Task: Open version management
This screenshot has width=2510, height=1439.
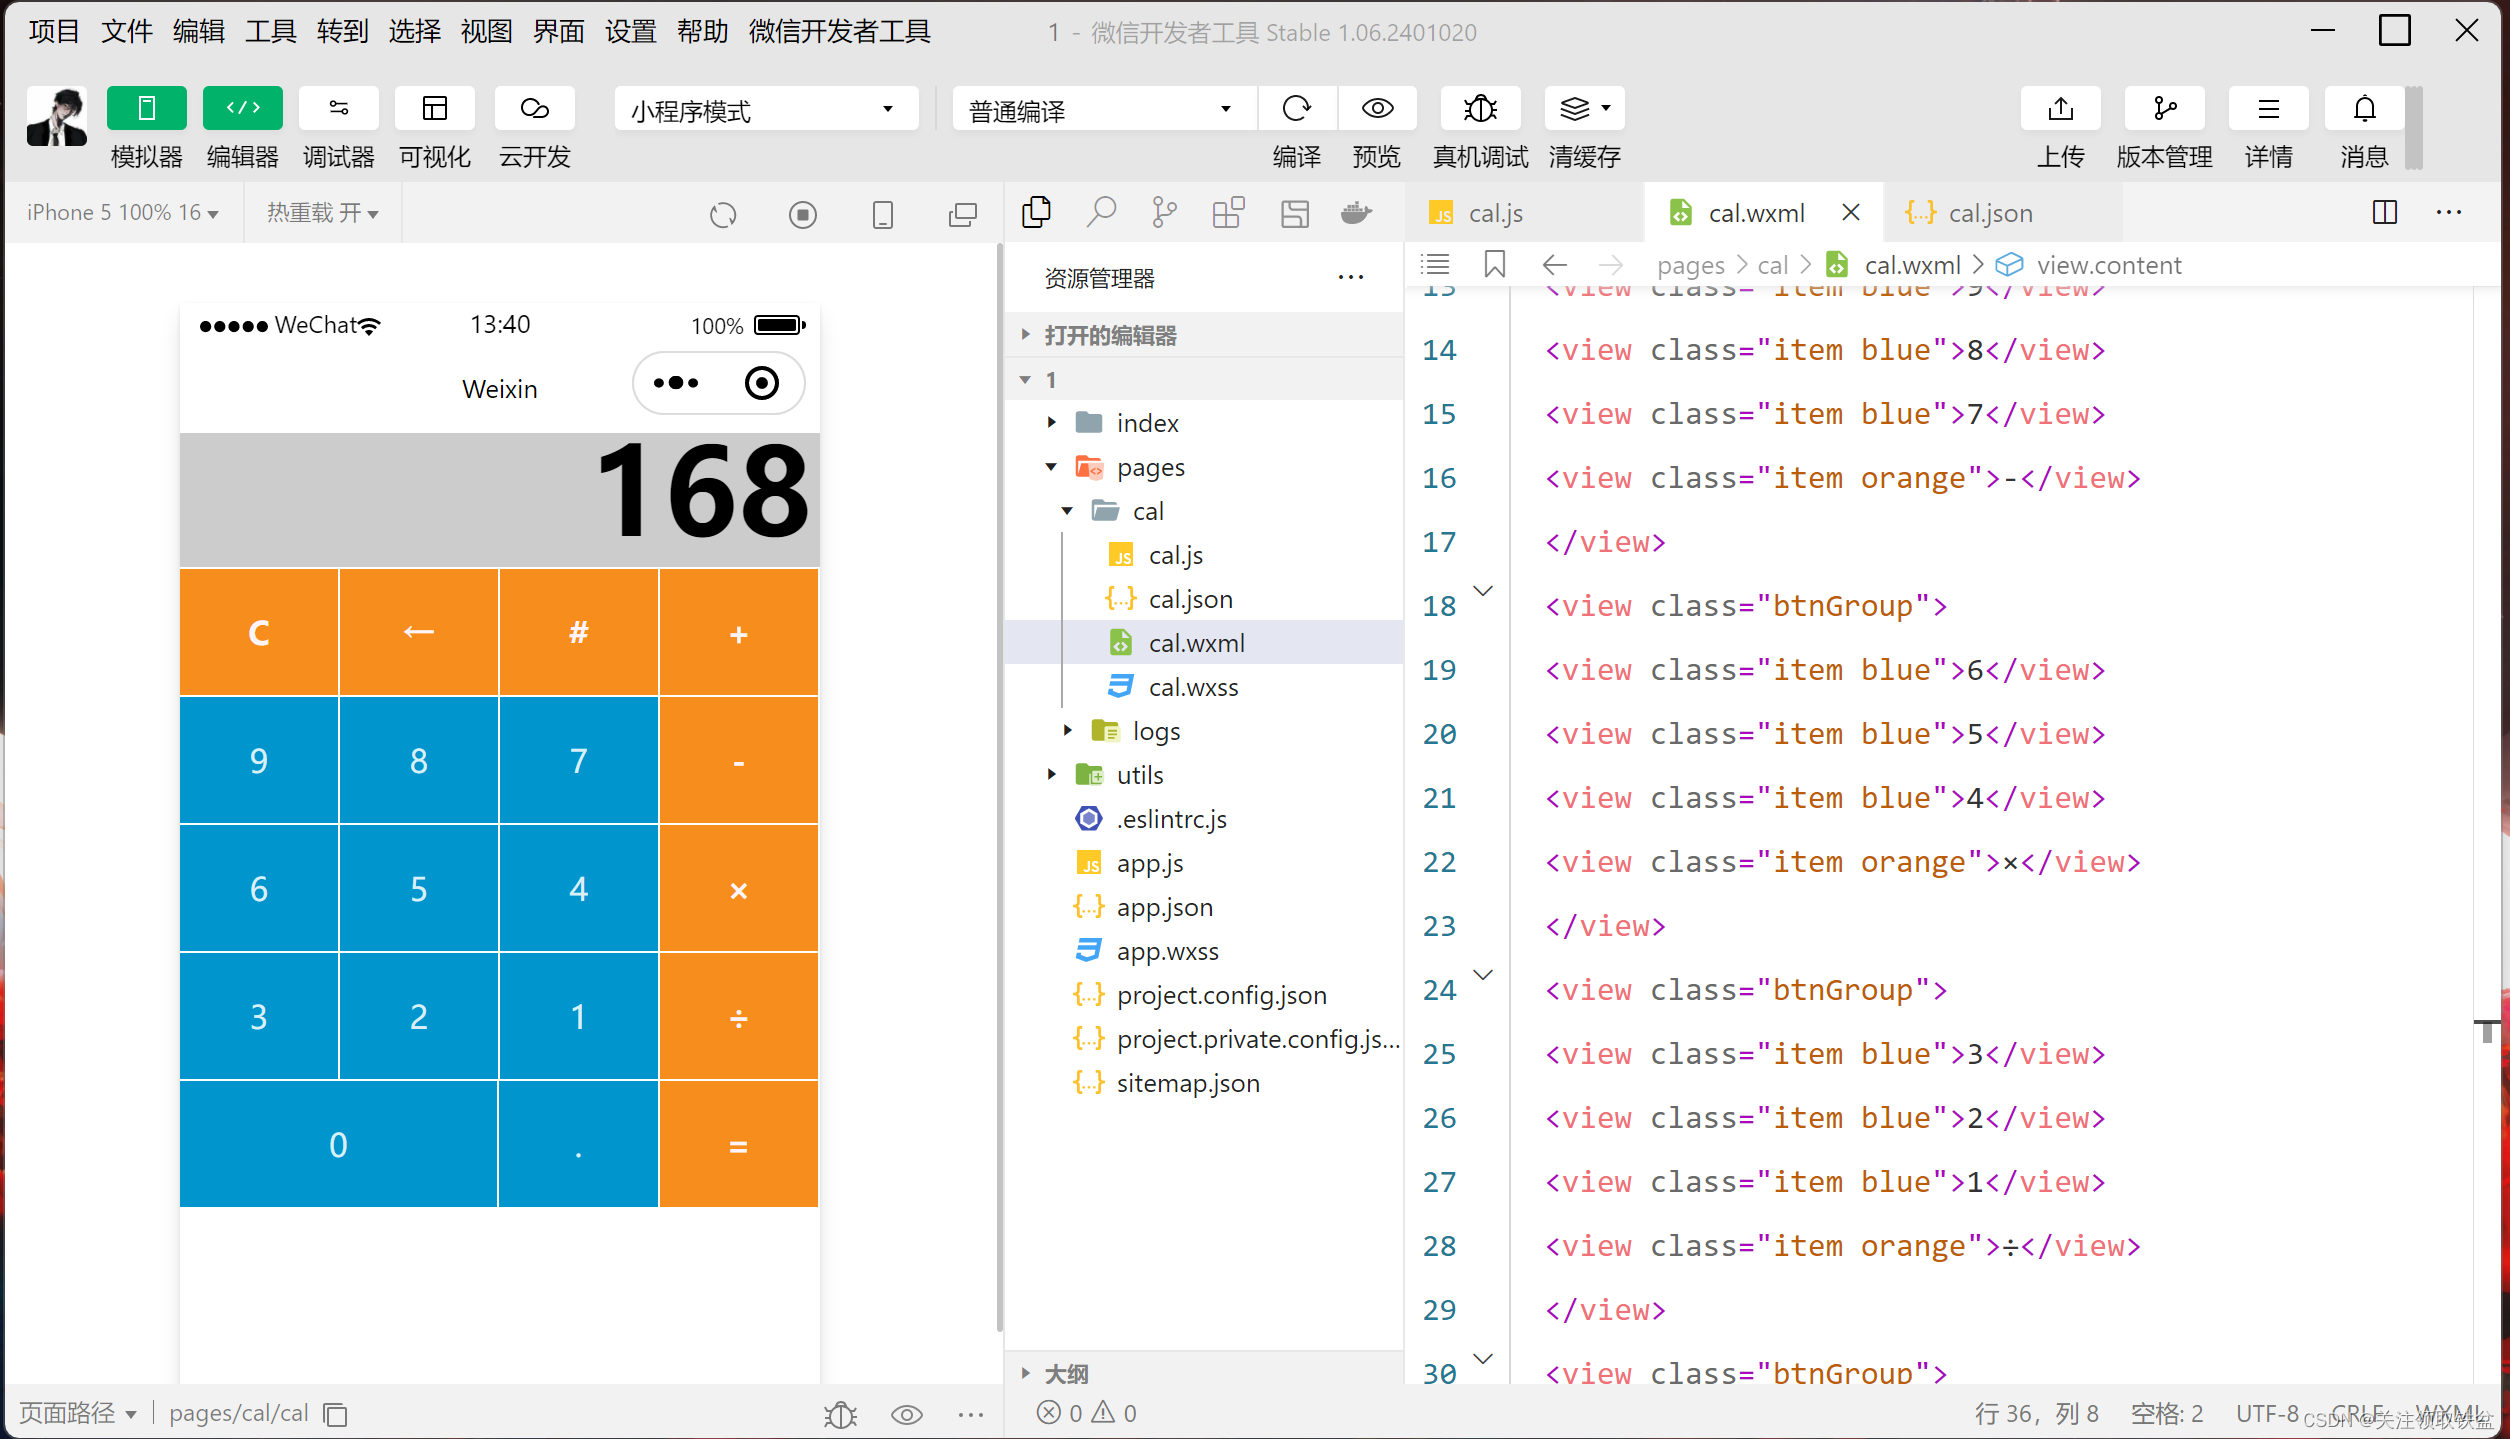Action: (2164, 108)
